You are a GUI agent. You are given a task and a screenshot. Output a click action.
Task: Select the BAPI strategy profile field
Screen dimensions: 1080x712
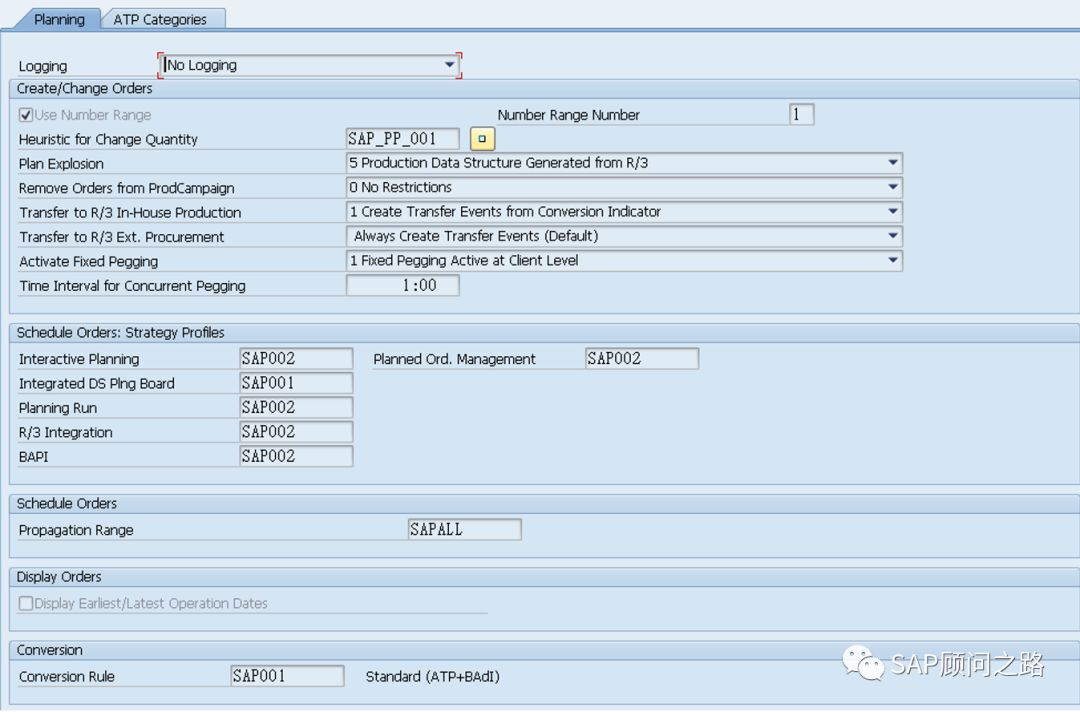click(x=296, y=456)
